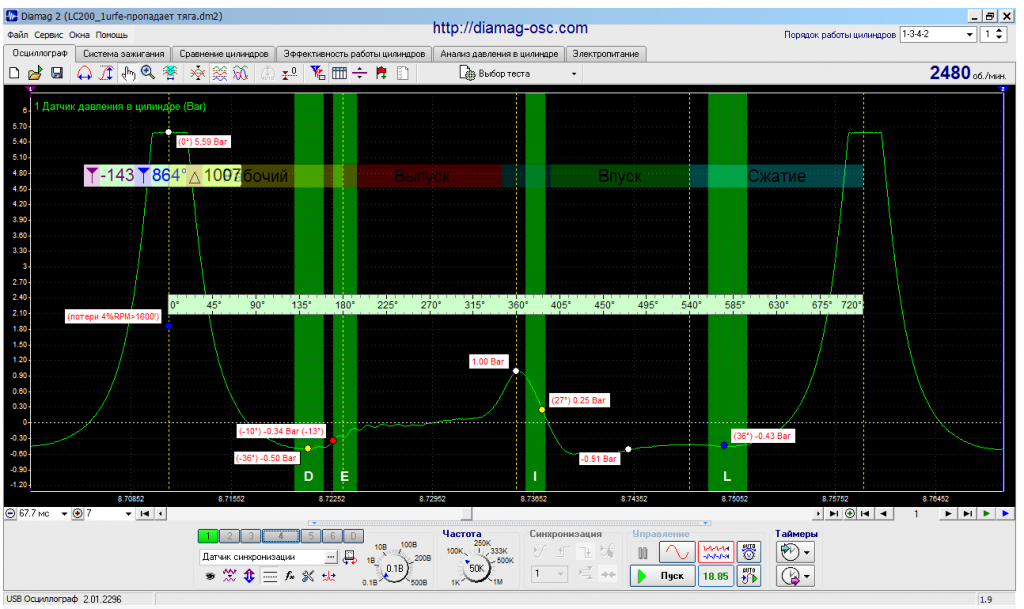Click the red spike sync icon
The height and width of the screenshot is (609, 1024).
[x=328, y=576]
